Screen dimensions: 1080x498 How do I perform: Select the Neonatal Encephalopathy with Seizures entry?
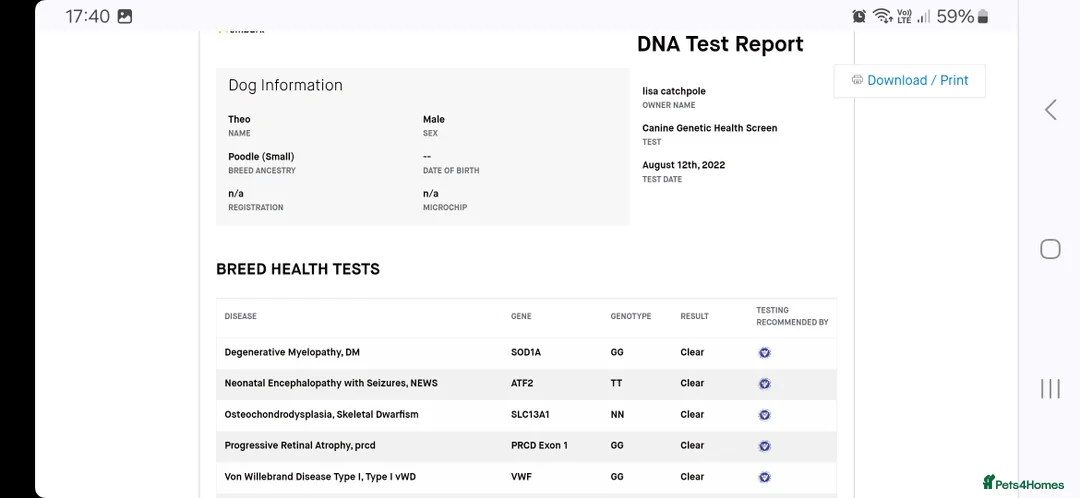point(331,384)
